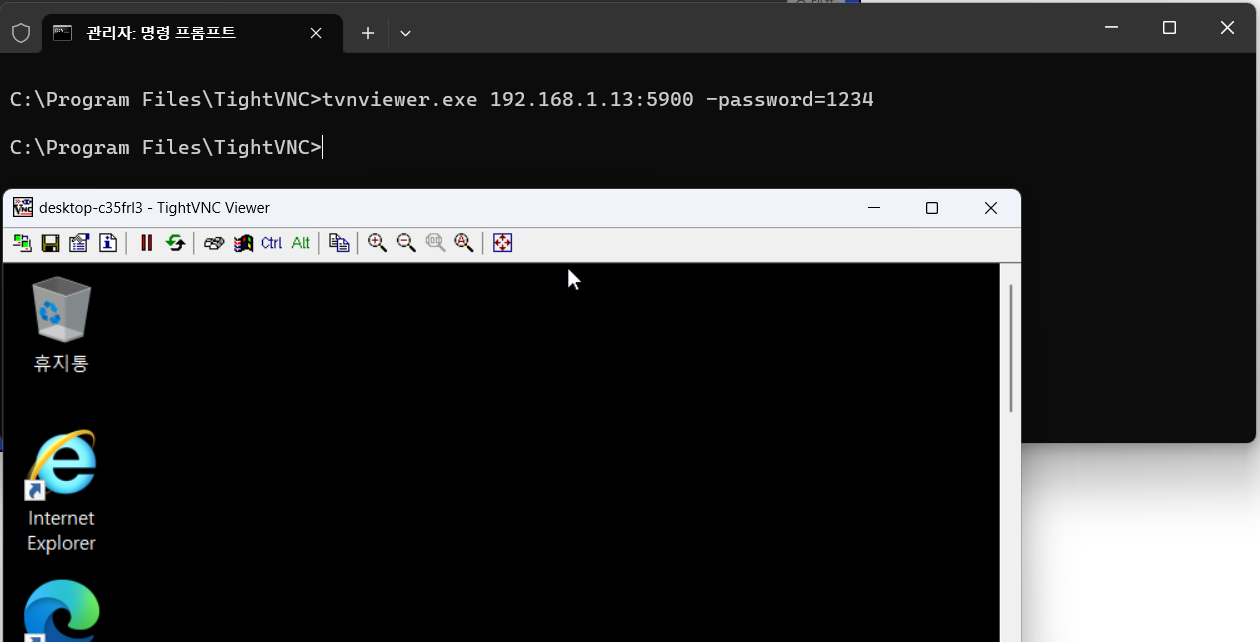Select Microsoft Edge icon on remote desktop

tap(61, 610)
